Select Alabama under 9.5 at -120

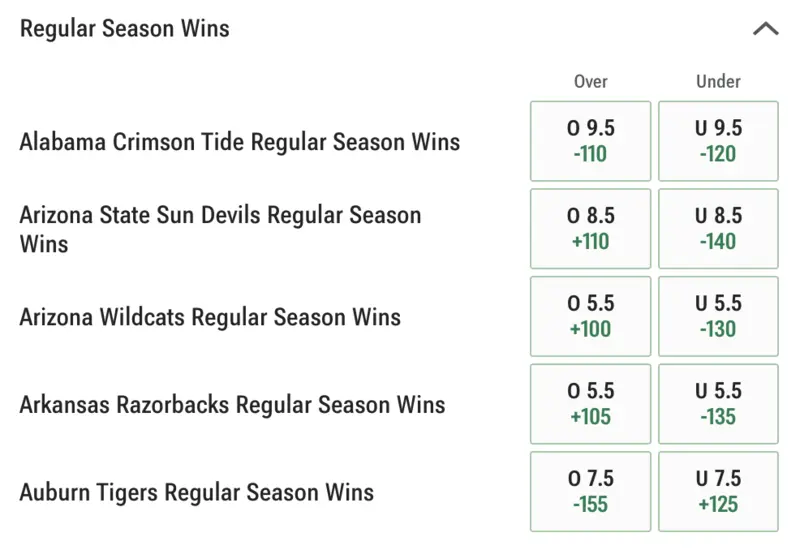coord(718,141)
